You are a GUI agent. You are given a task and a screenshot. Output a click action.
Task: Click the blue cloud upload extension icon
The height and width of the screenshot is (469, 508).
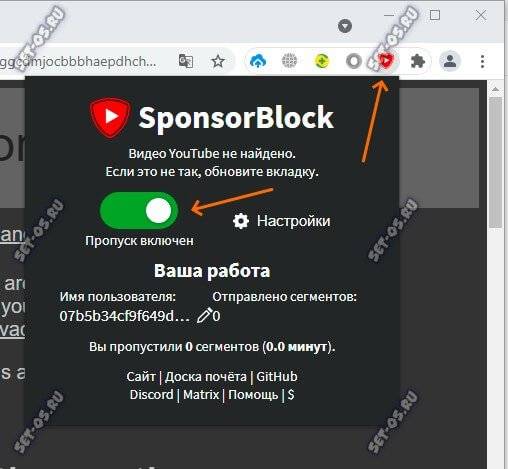(x=258, y=61)
